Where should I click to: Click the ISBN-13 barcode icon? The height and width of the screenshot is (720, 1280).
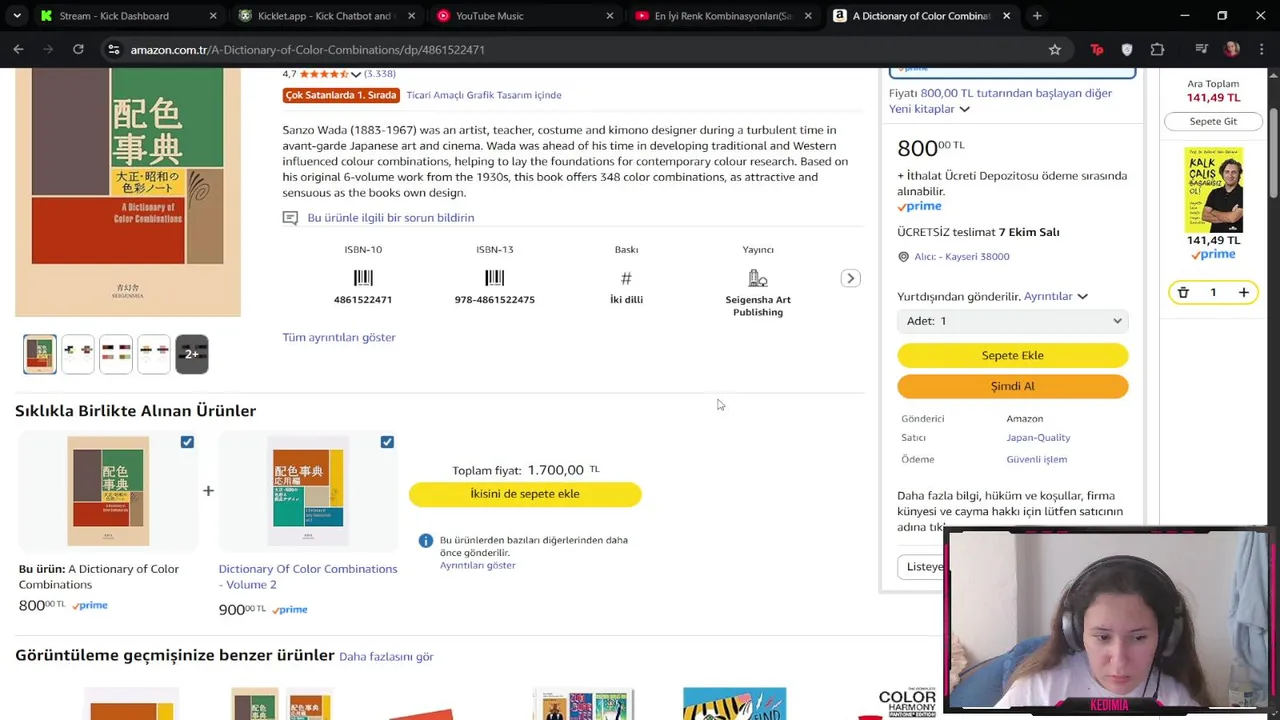pyautogui.click(x=494, y=278)
